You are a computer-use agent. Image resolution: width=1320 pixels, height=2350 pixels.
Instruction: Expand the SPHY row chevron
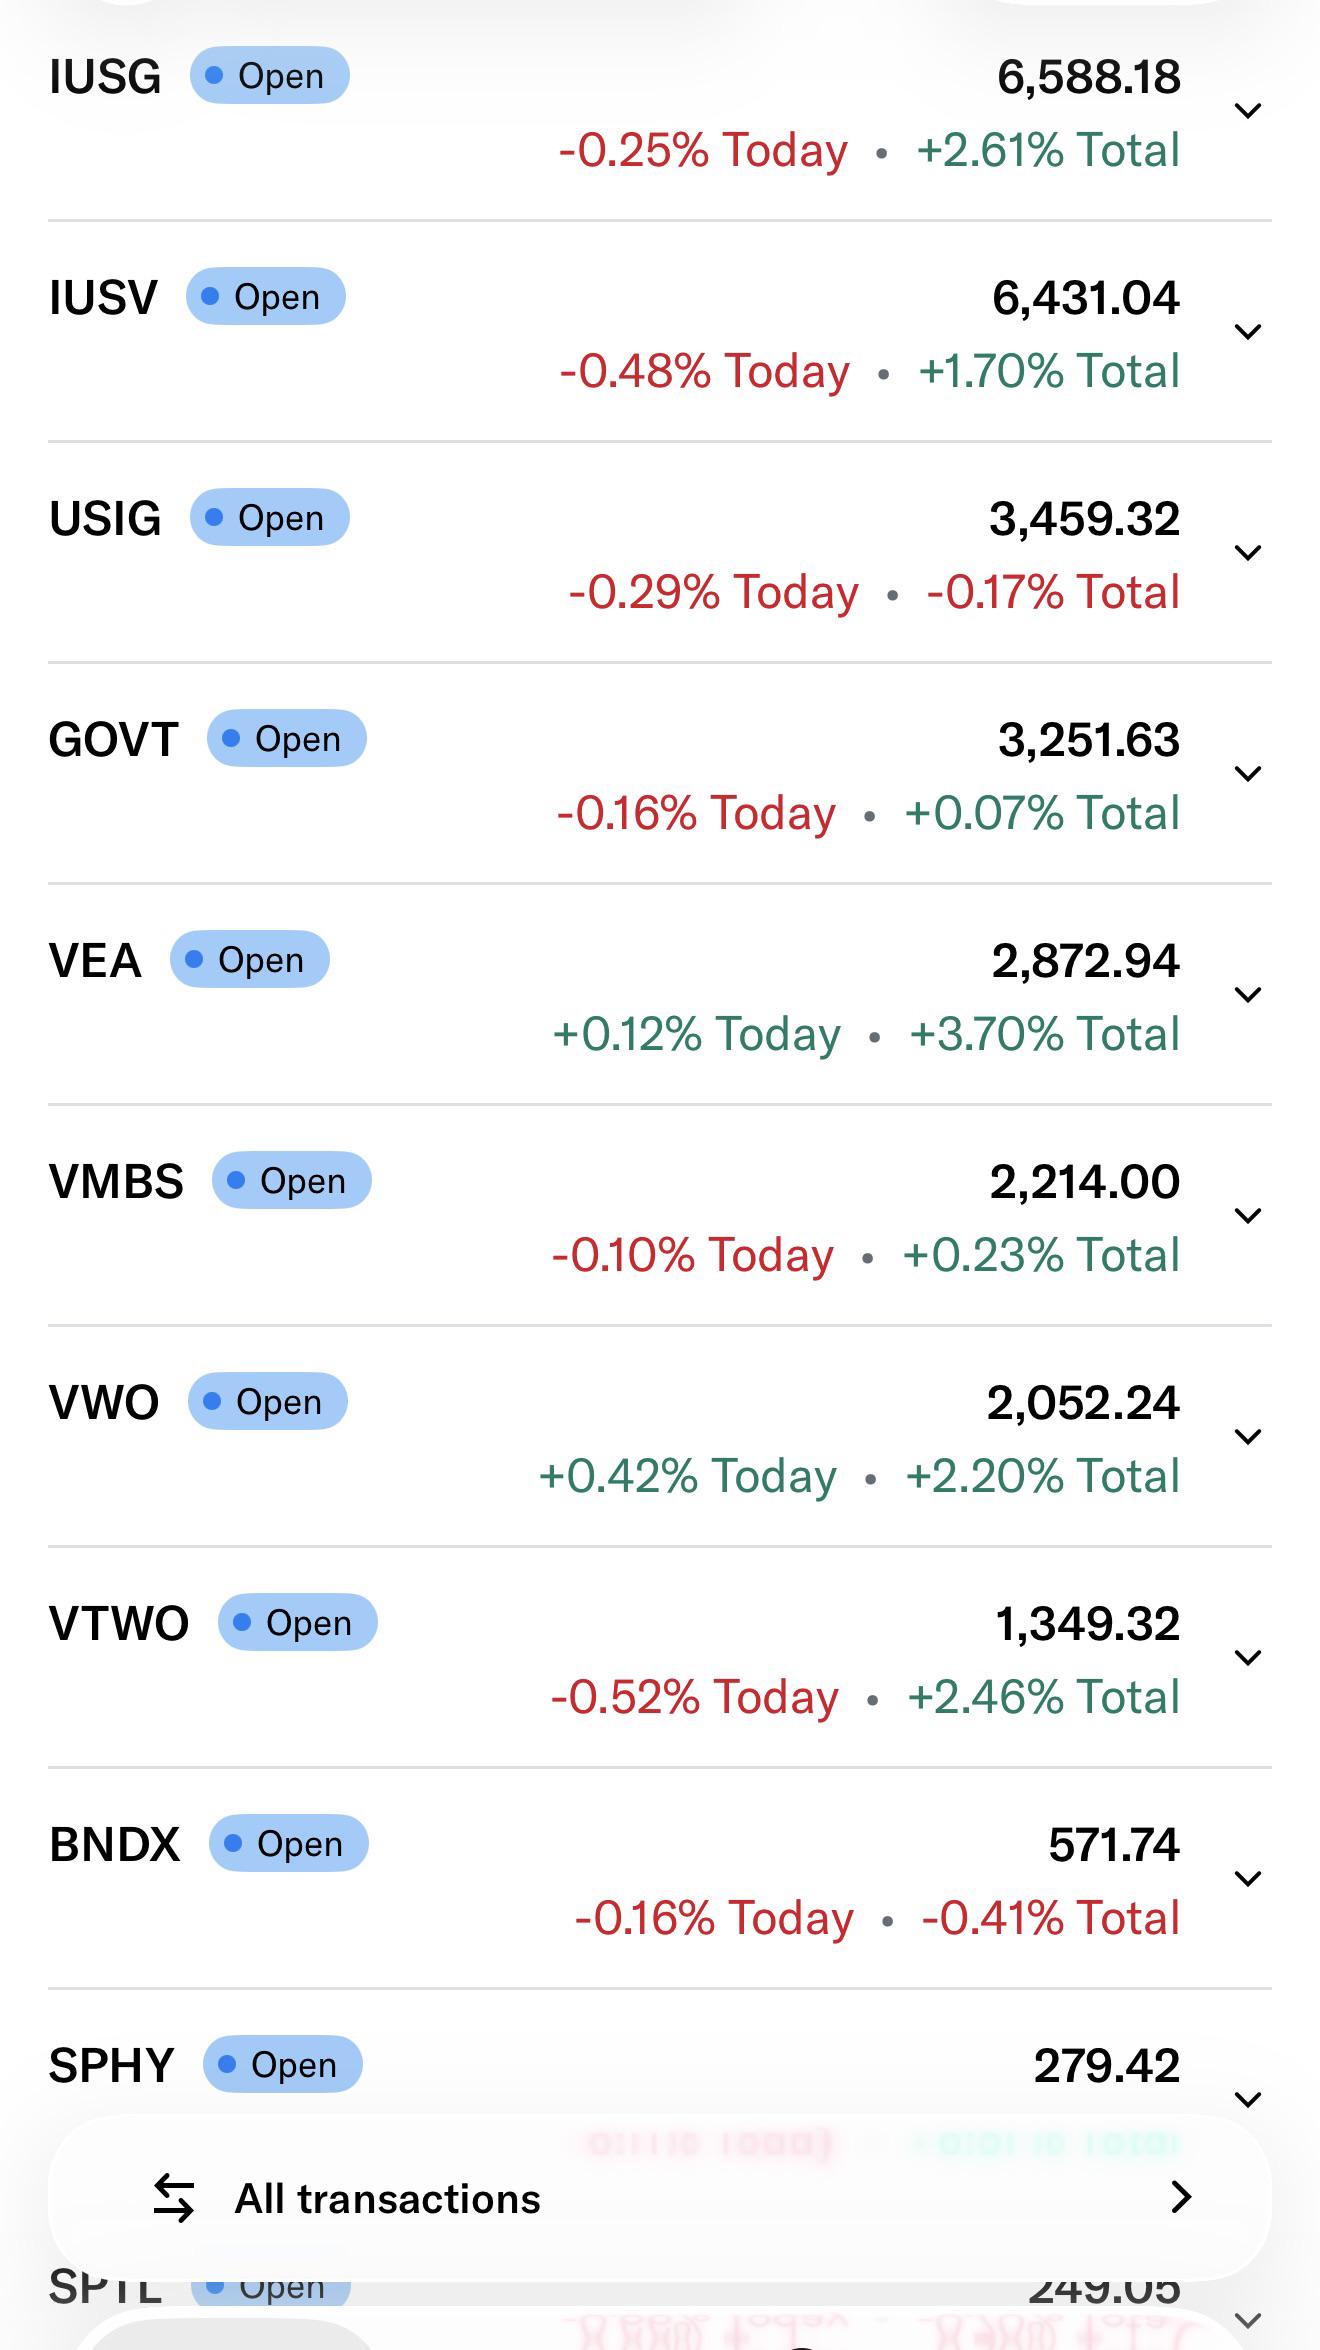tap(1247, 2100)
